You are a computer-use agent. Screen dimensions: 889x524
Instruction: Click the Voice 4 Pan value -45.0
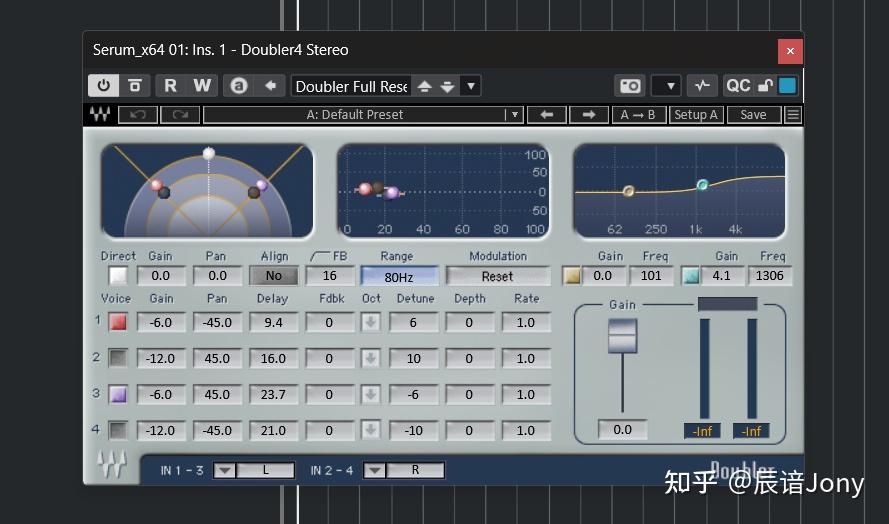(x=217, y=430)
